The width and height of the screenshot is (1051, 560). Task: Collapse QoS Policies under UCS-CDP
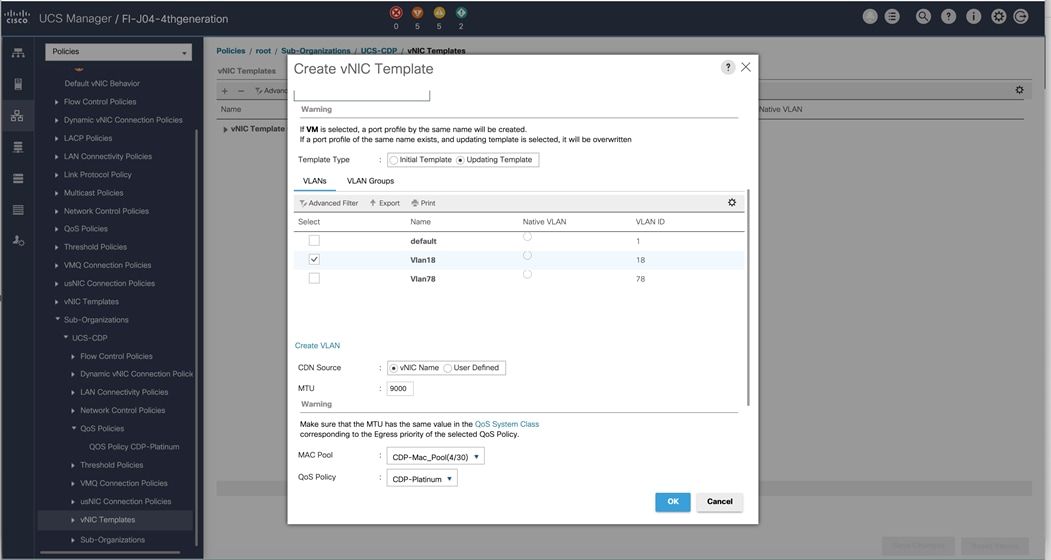point(74,428)
